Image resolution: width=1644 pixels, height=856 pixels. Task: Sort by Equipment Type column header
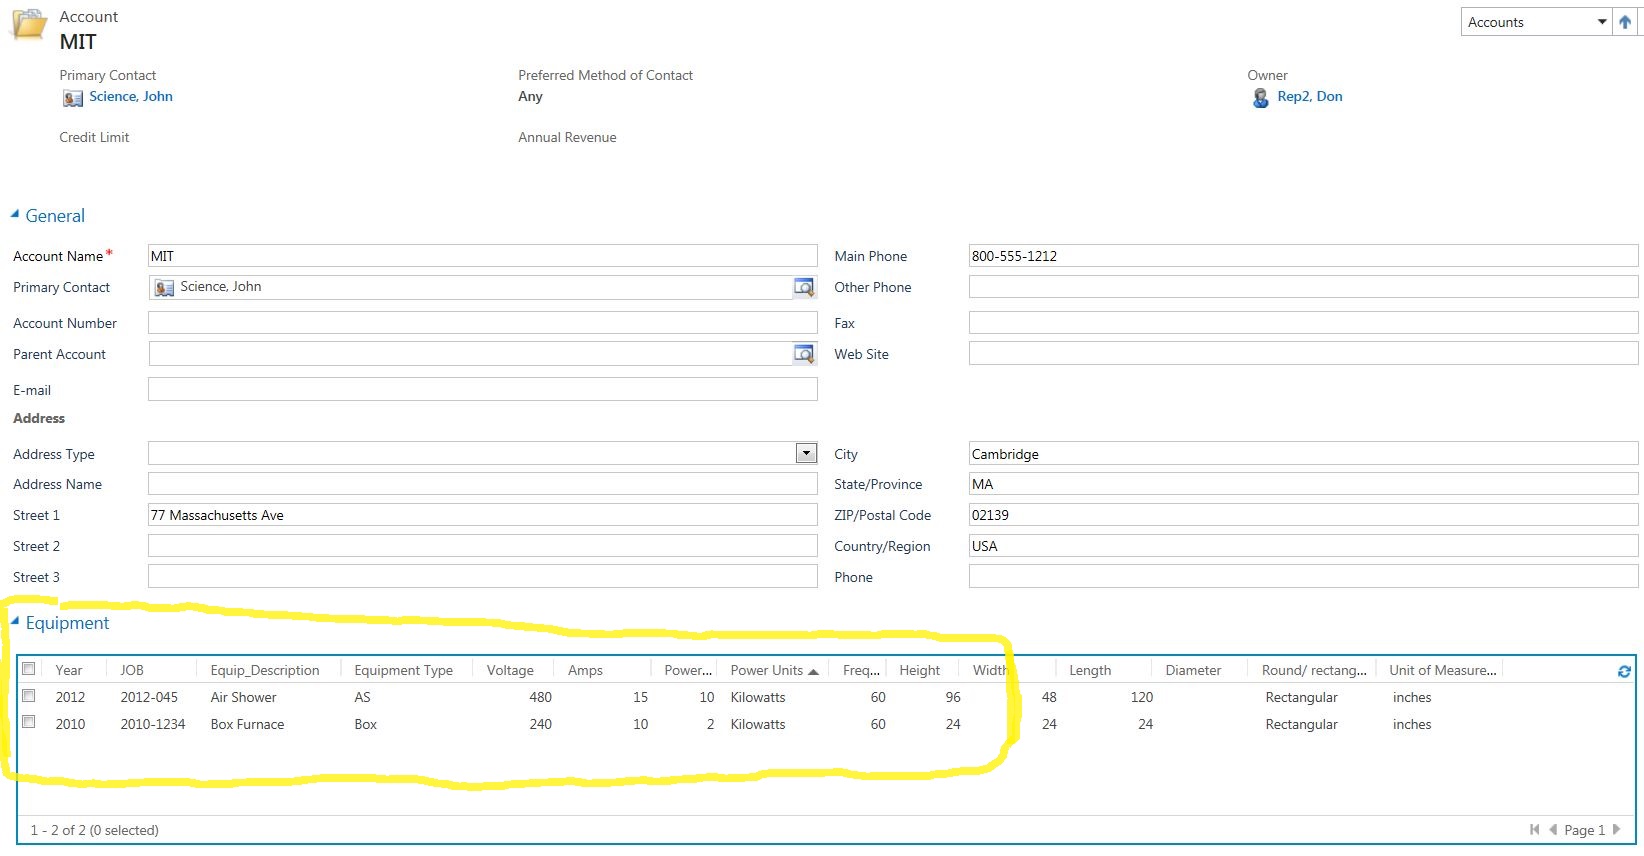point(403,670)
